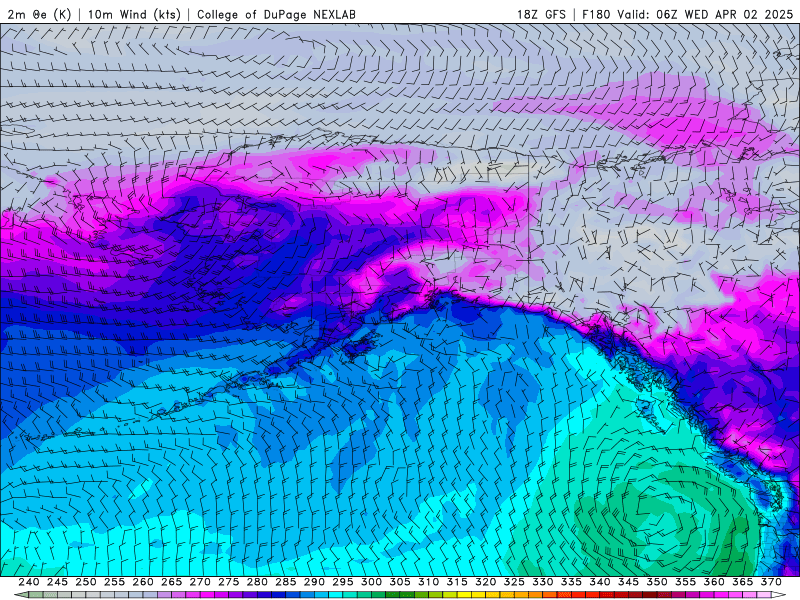Click the 315 value on the color scale

[457, 582]
